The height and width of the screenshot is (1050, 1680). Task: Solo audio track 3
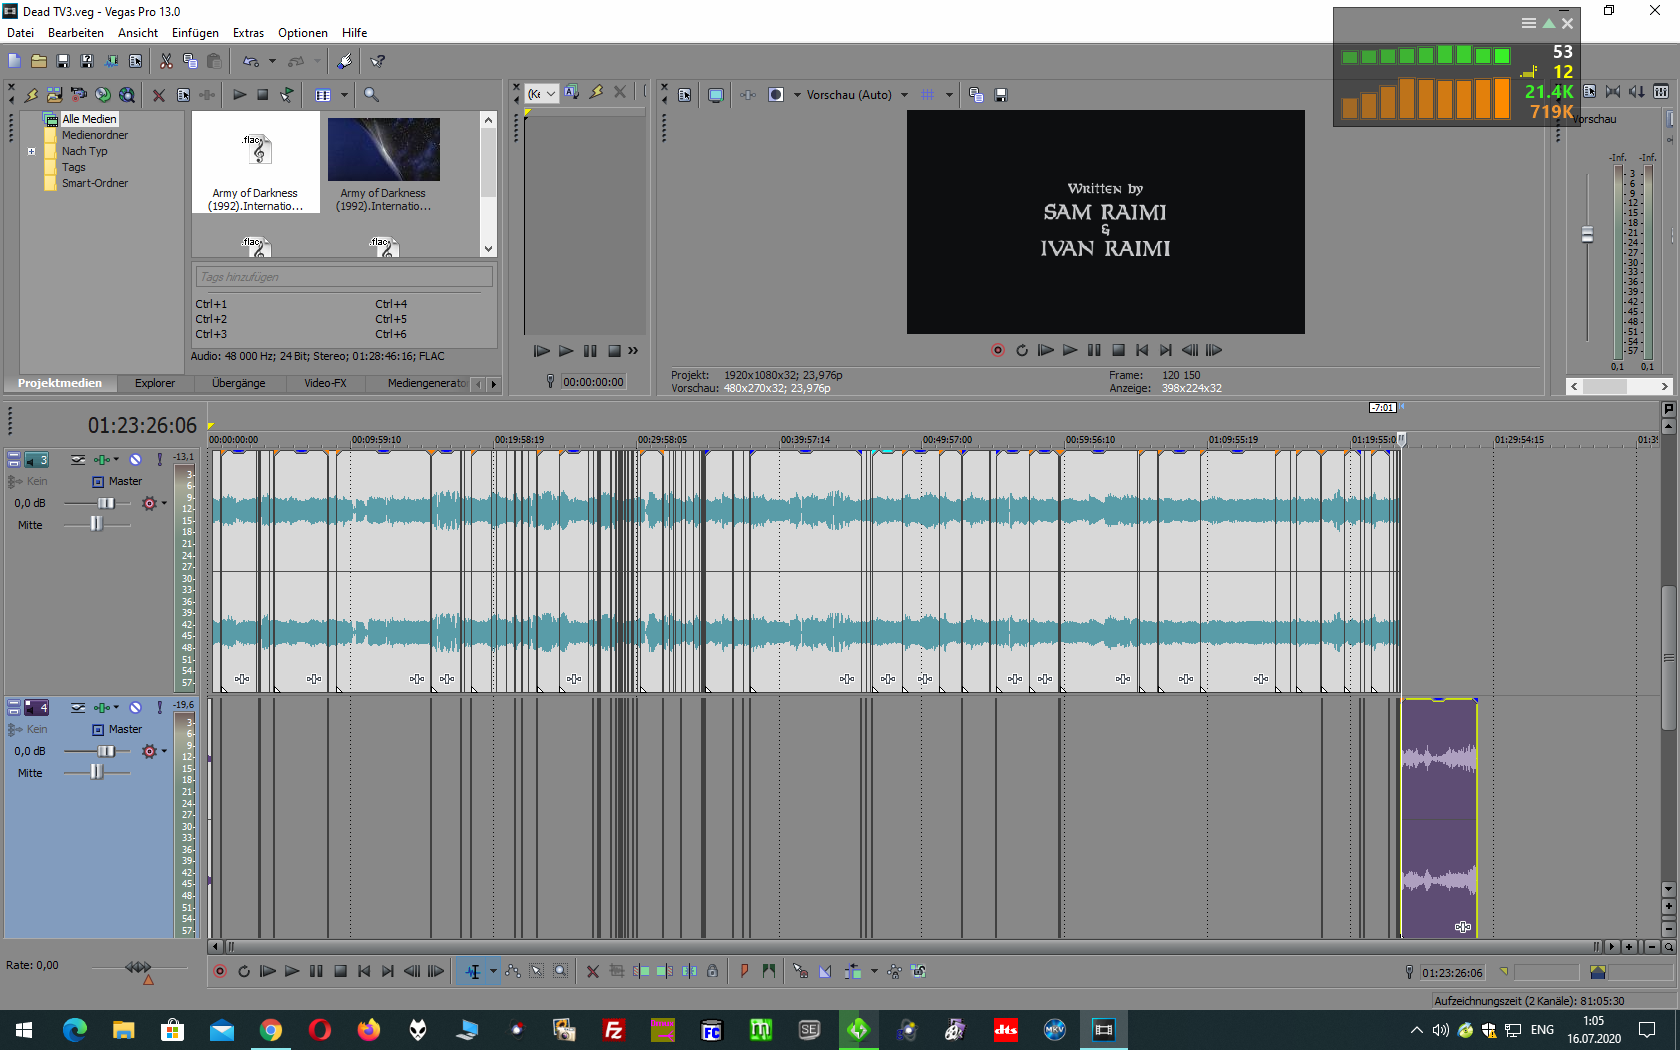(x=159, y=459)
